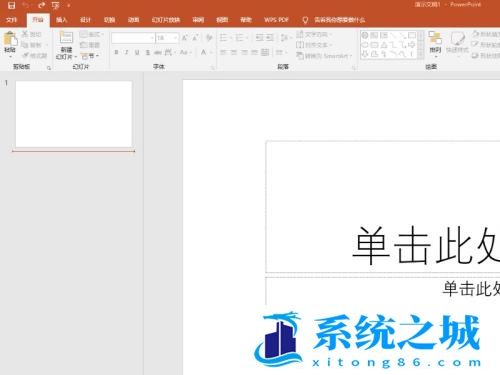Open the Clipboard (剪贴板) dialog launcher

pyautogui.click(x=49, y=68)
